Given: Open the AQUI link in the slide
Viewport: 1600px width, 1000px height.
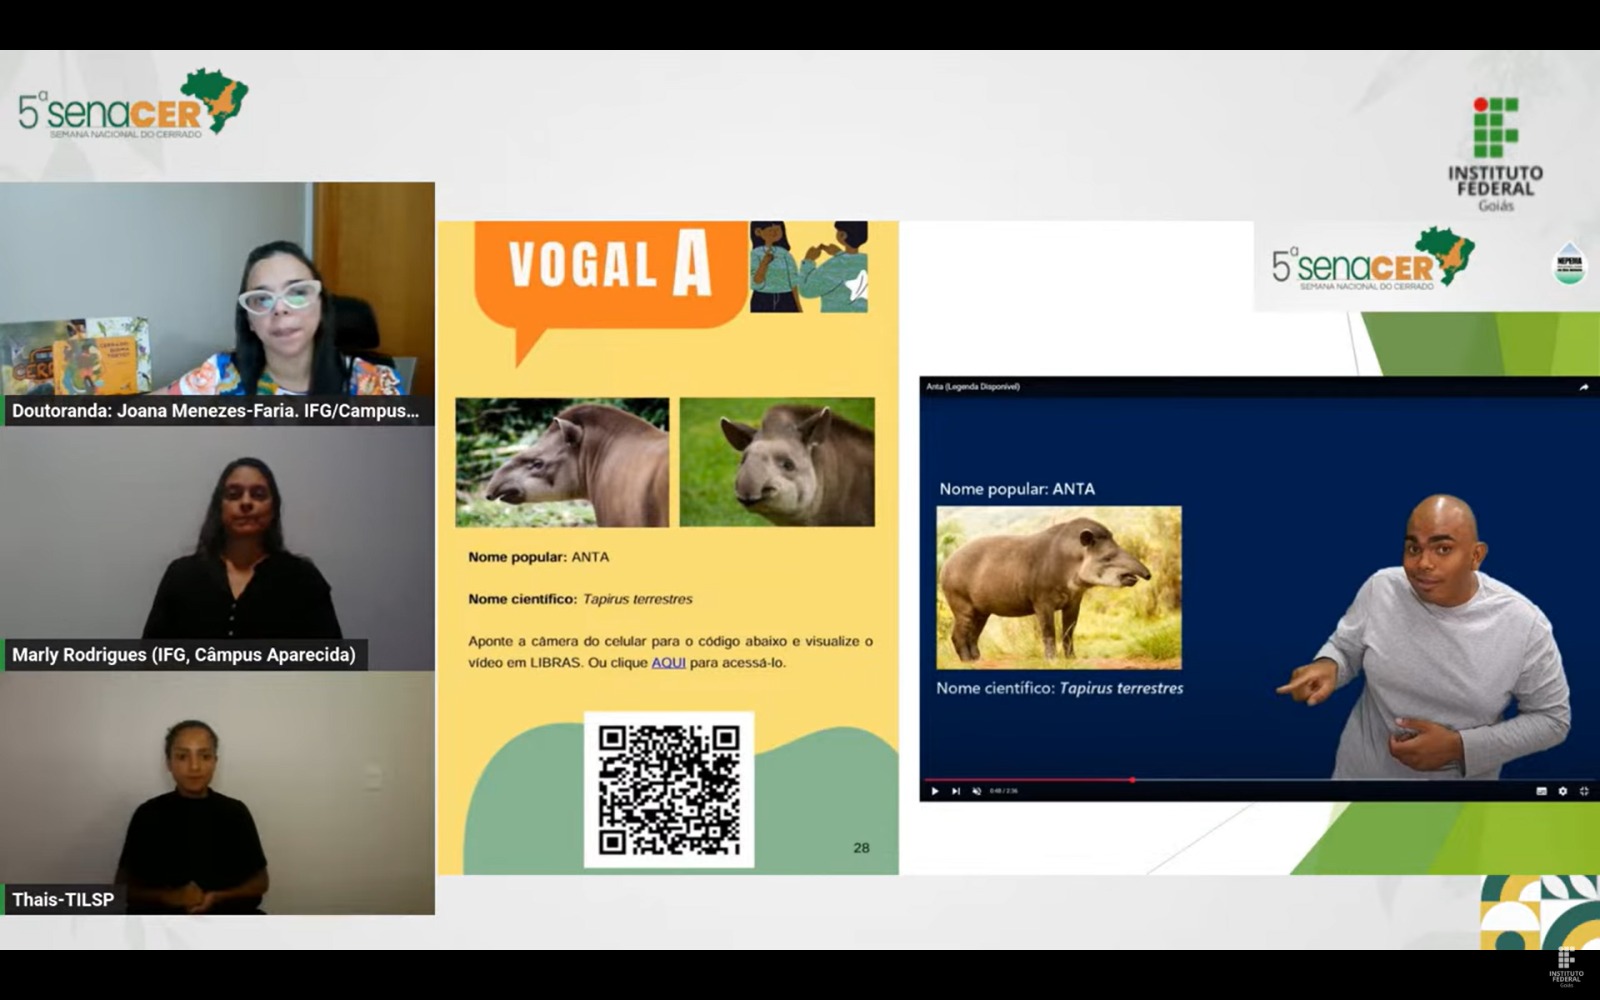Looking at the screenshot, I should pos(668,663).
